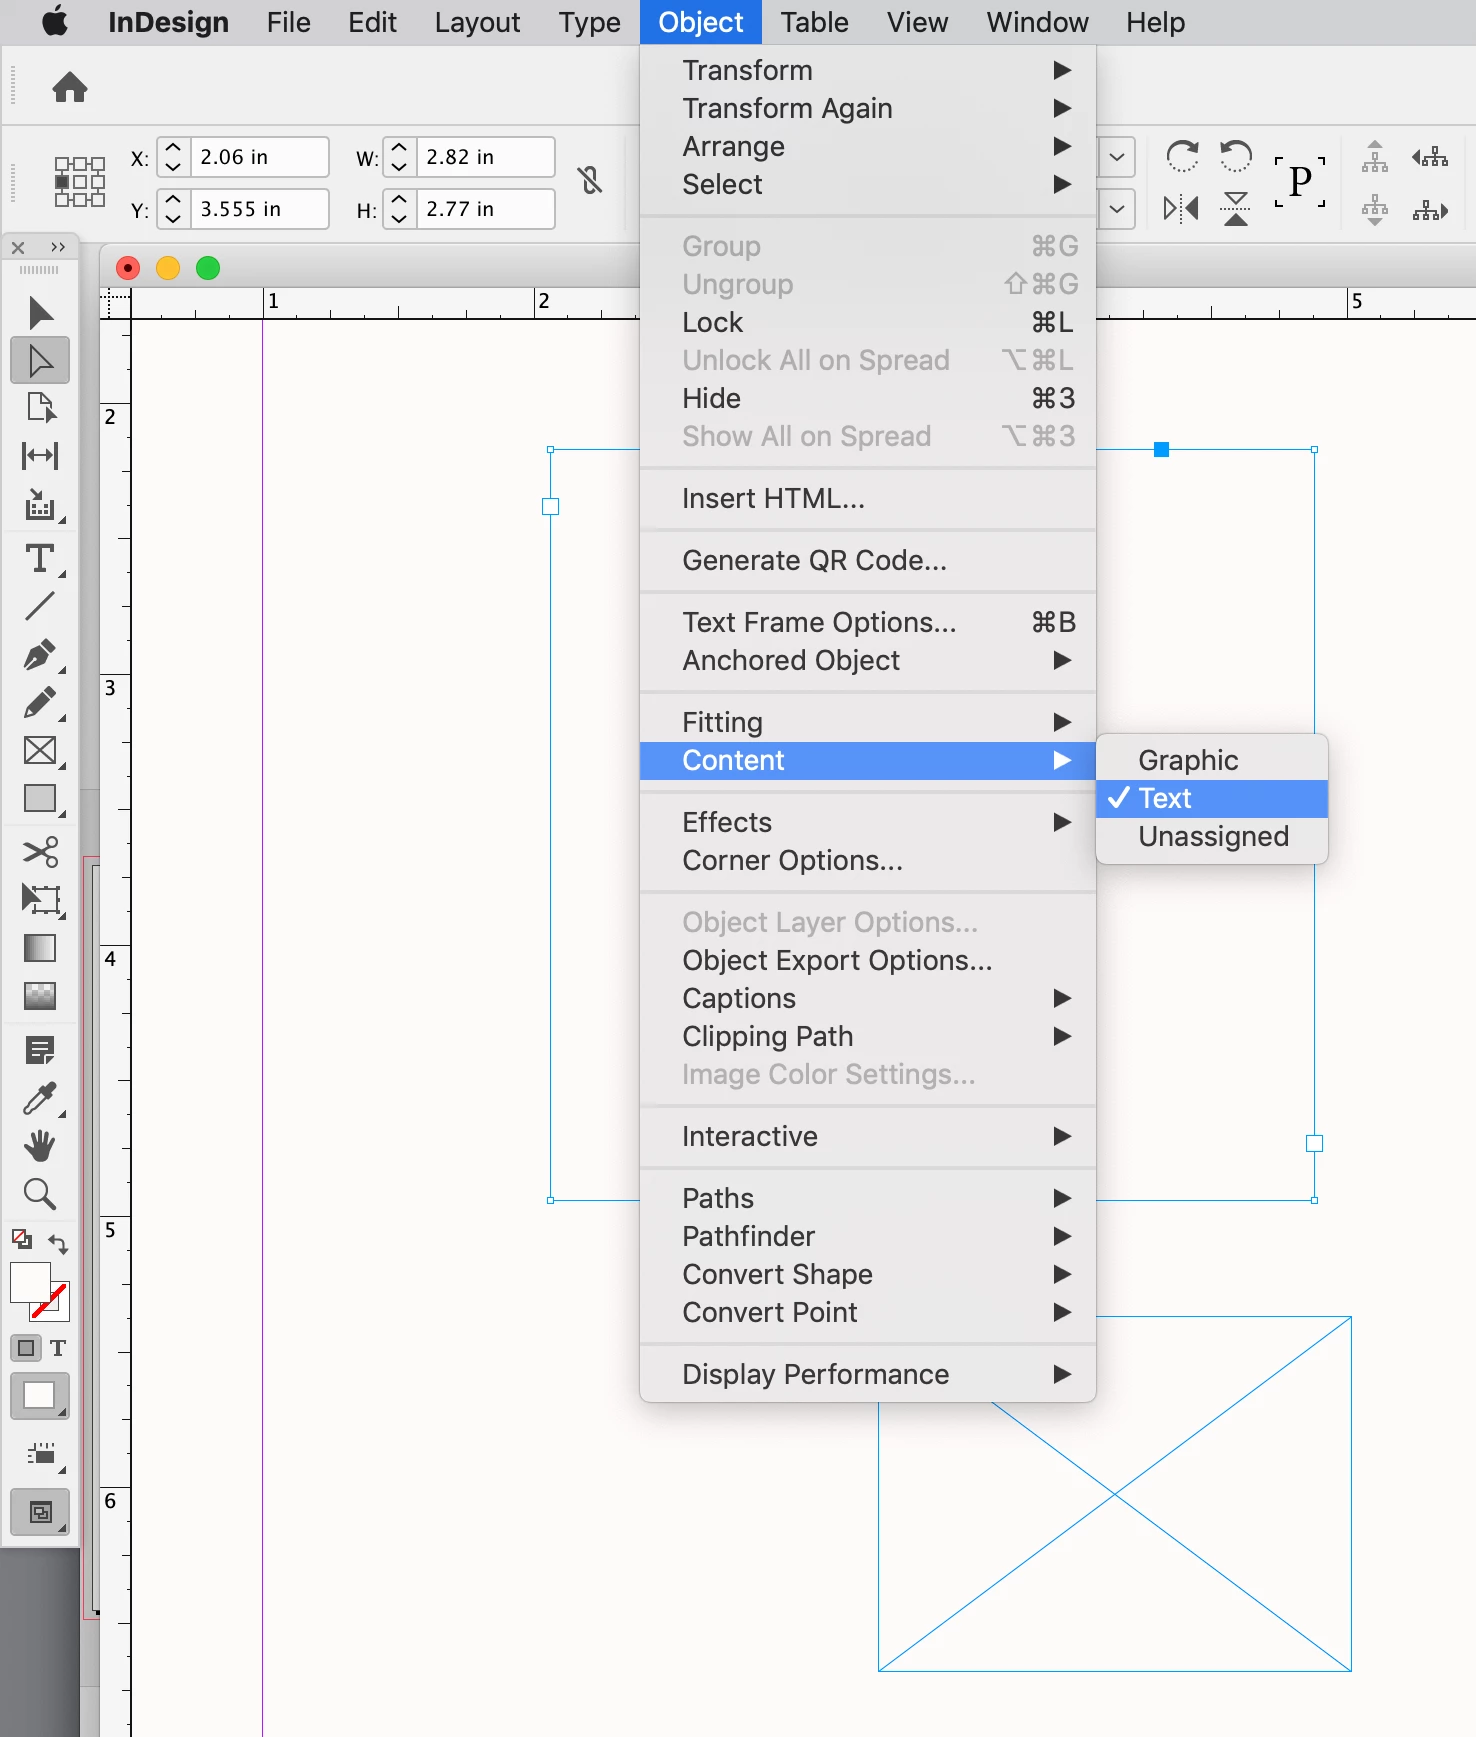The image size is (1476, 1737).
Task: Click the Apply Color swatch button
Action: 40,1396
